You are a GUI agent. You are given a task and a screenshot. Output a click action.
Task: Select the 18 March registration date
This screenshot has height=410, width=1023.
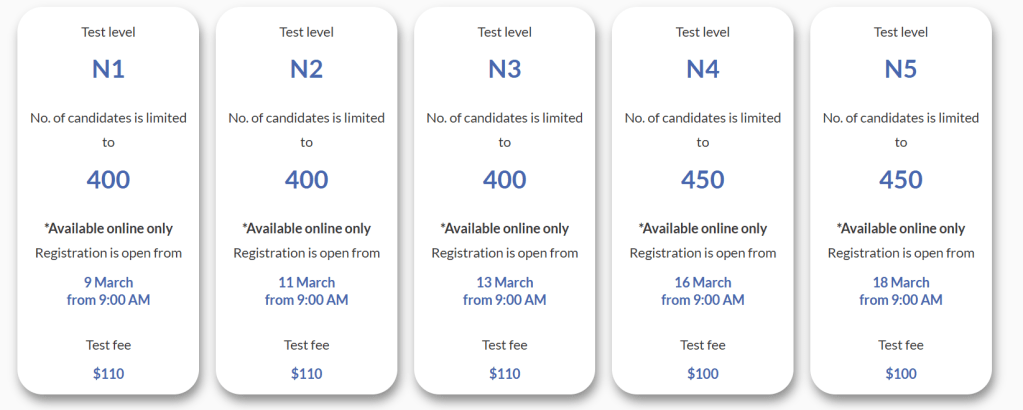click(901, 282)
